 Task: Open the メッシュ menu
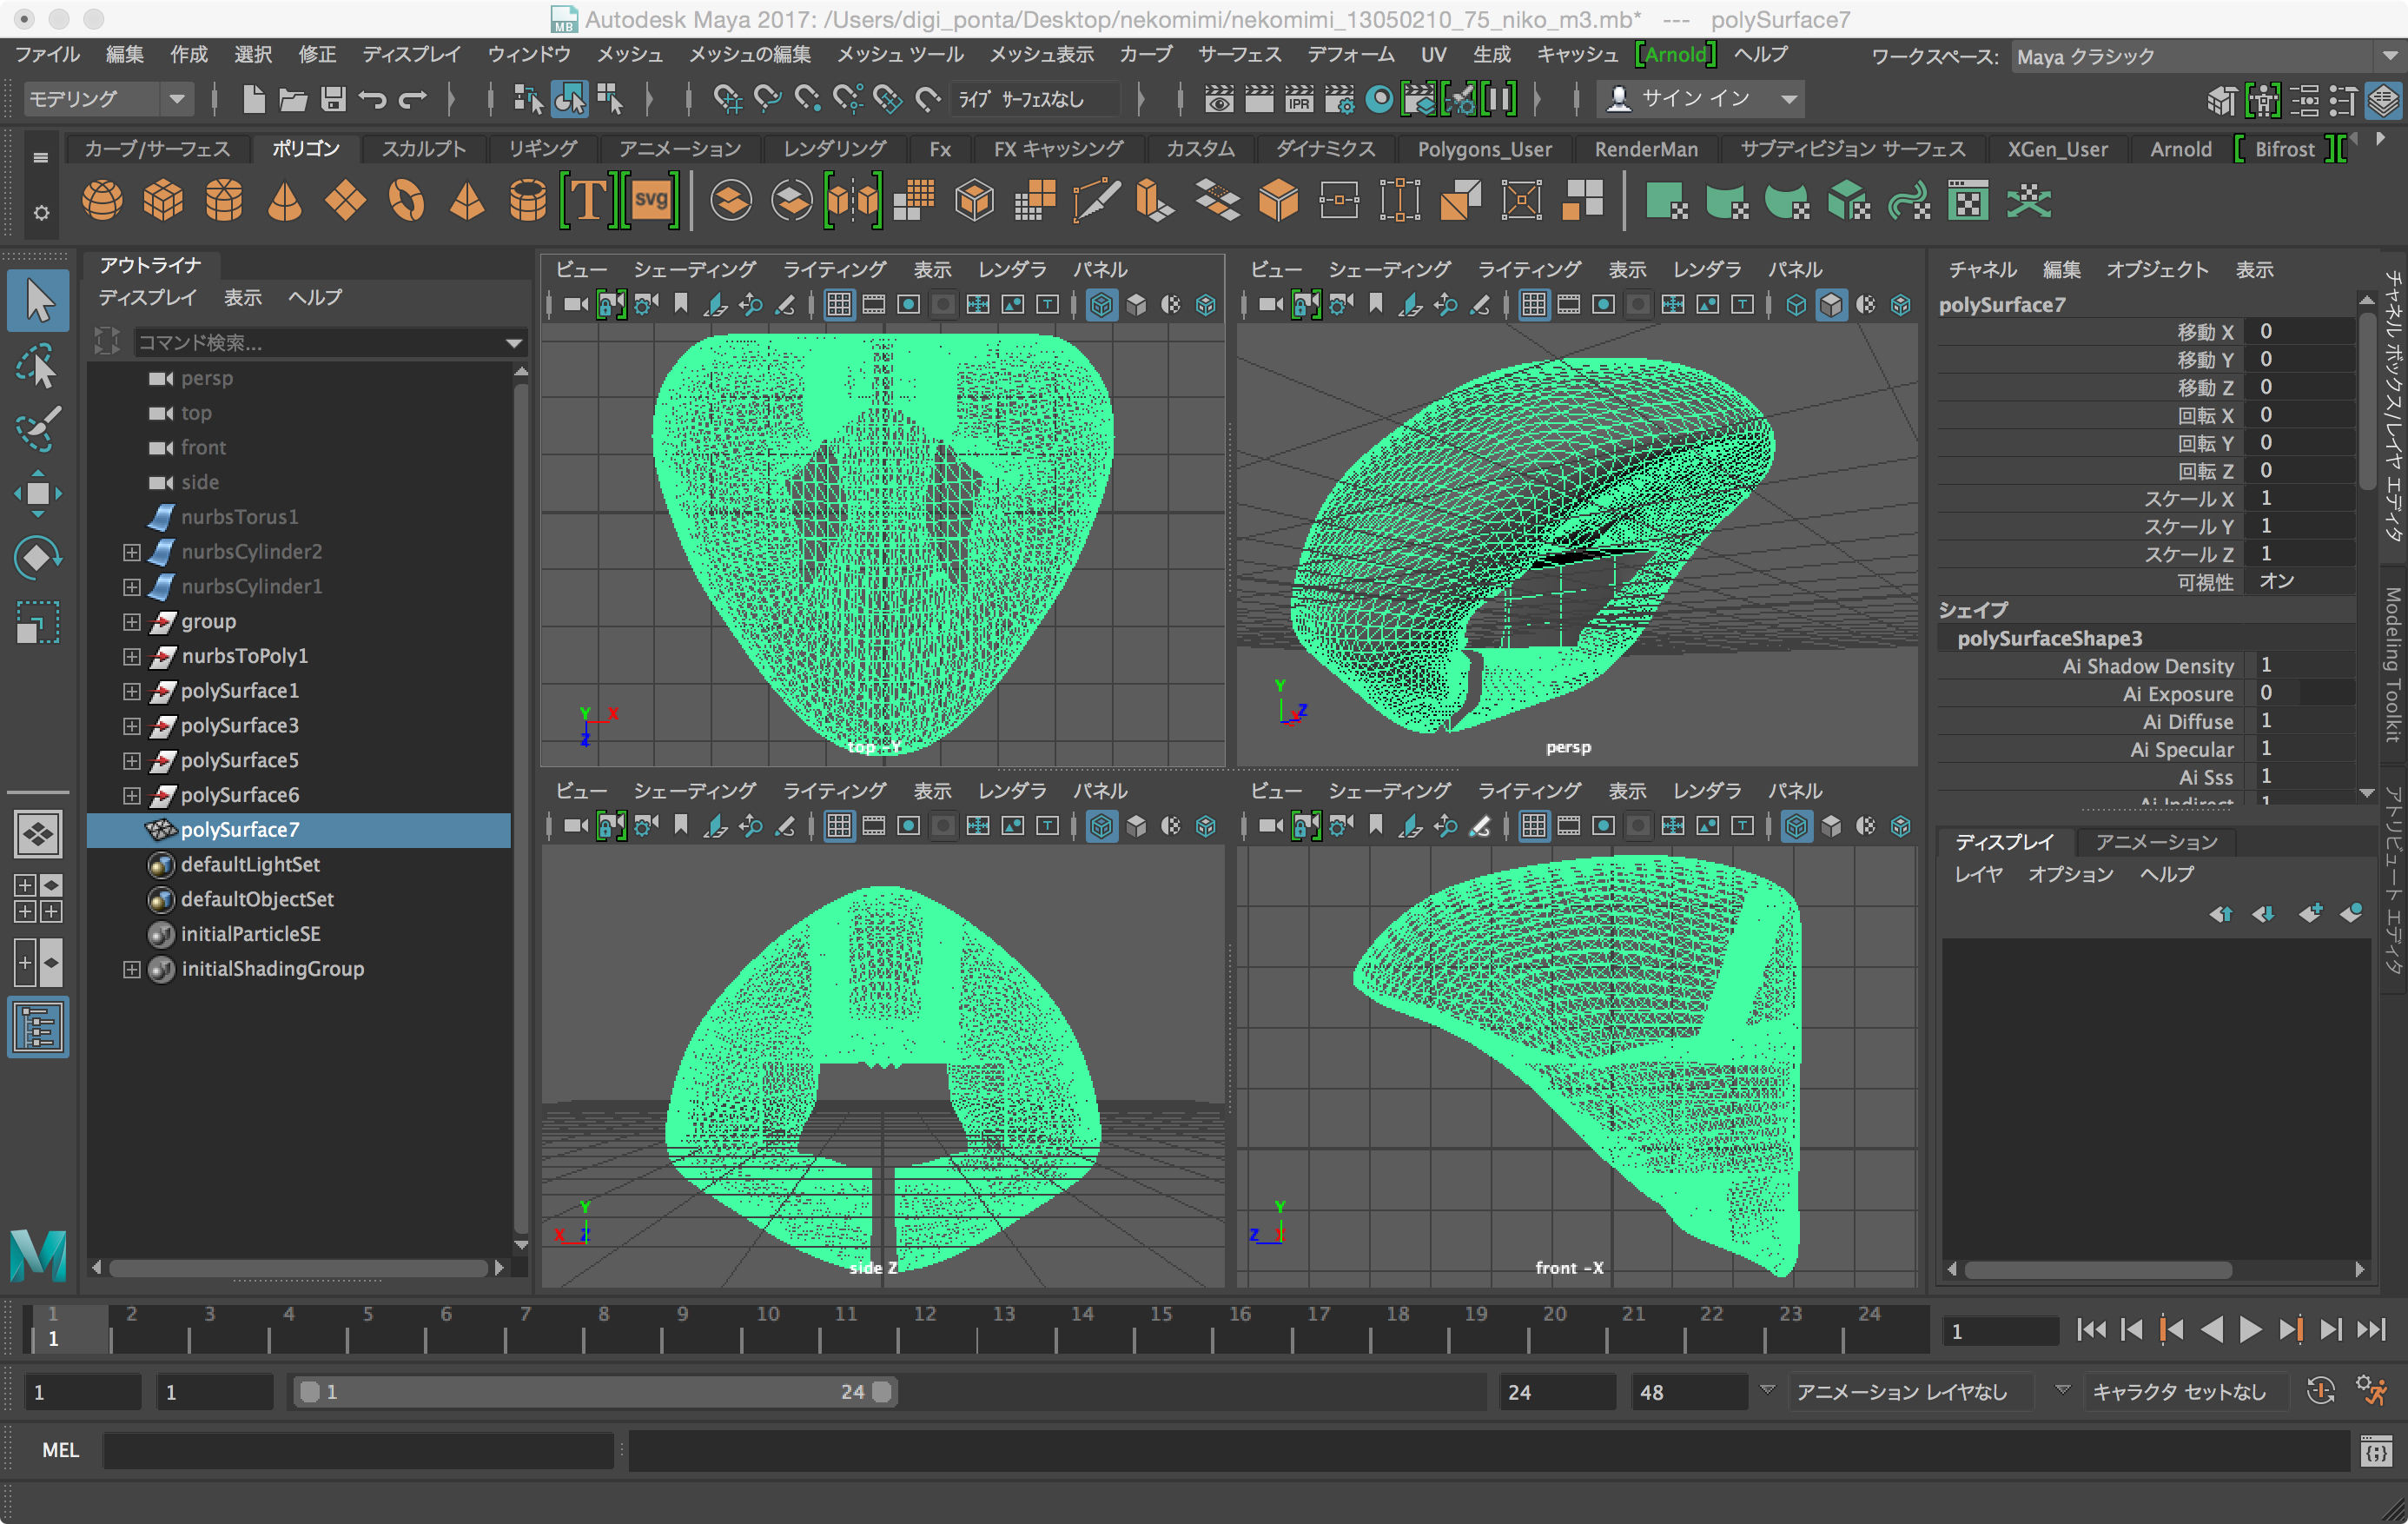630,55
